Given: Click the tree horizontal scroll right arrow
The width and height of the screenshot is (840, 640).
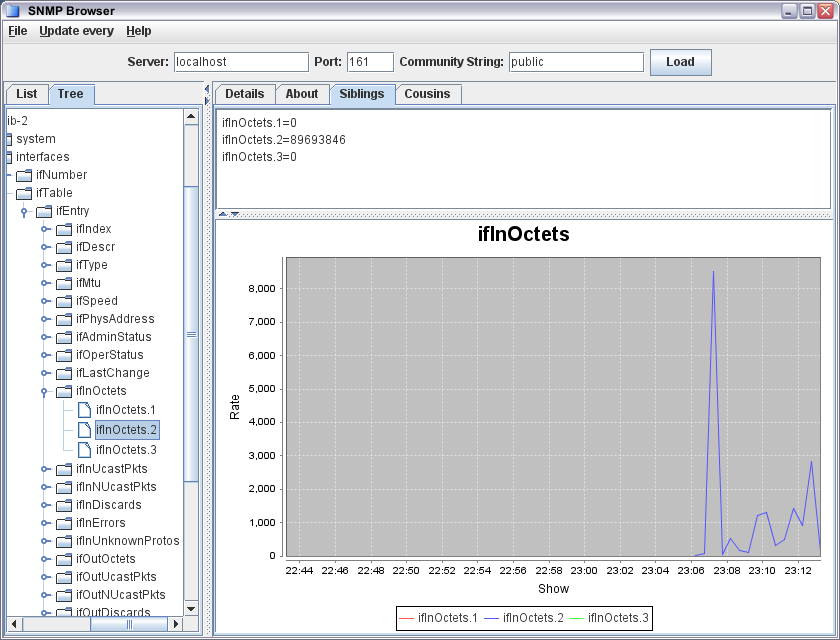Looking at the screenshot, I should (175, 624).
